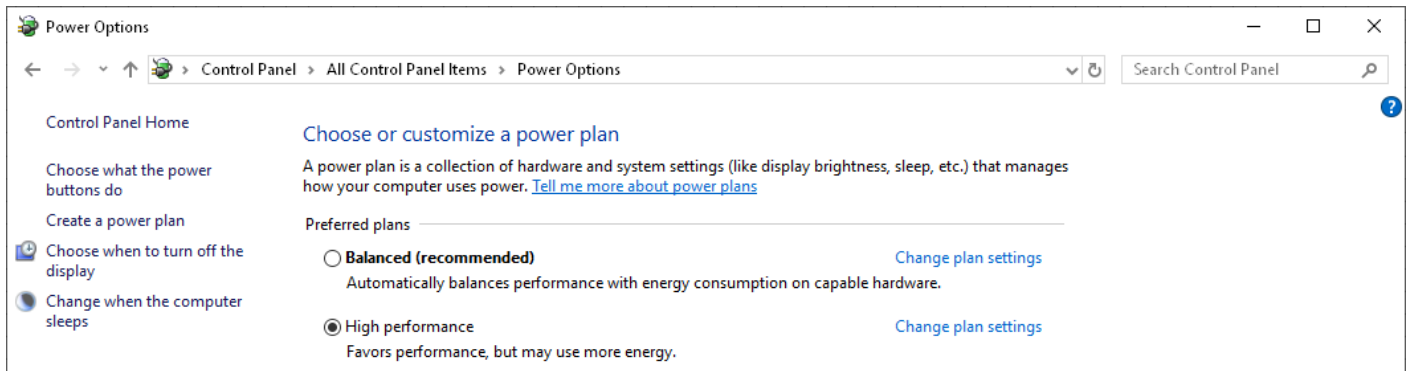Open the blue help question mark icon
The image size is (1410, 390).
pyautogui.click(x=1390, y=107)
